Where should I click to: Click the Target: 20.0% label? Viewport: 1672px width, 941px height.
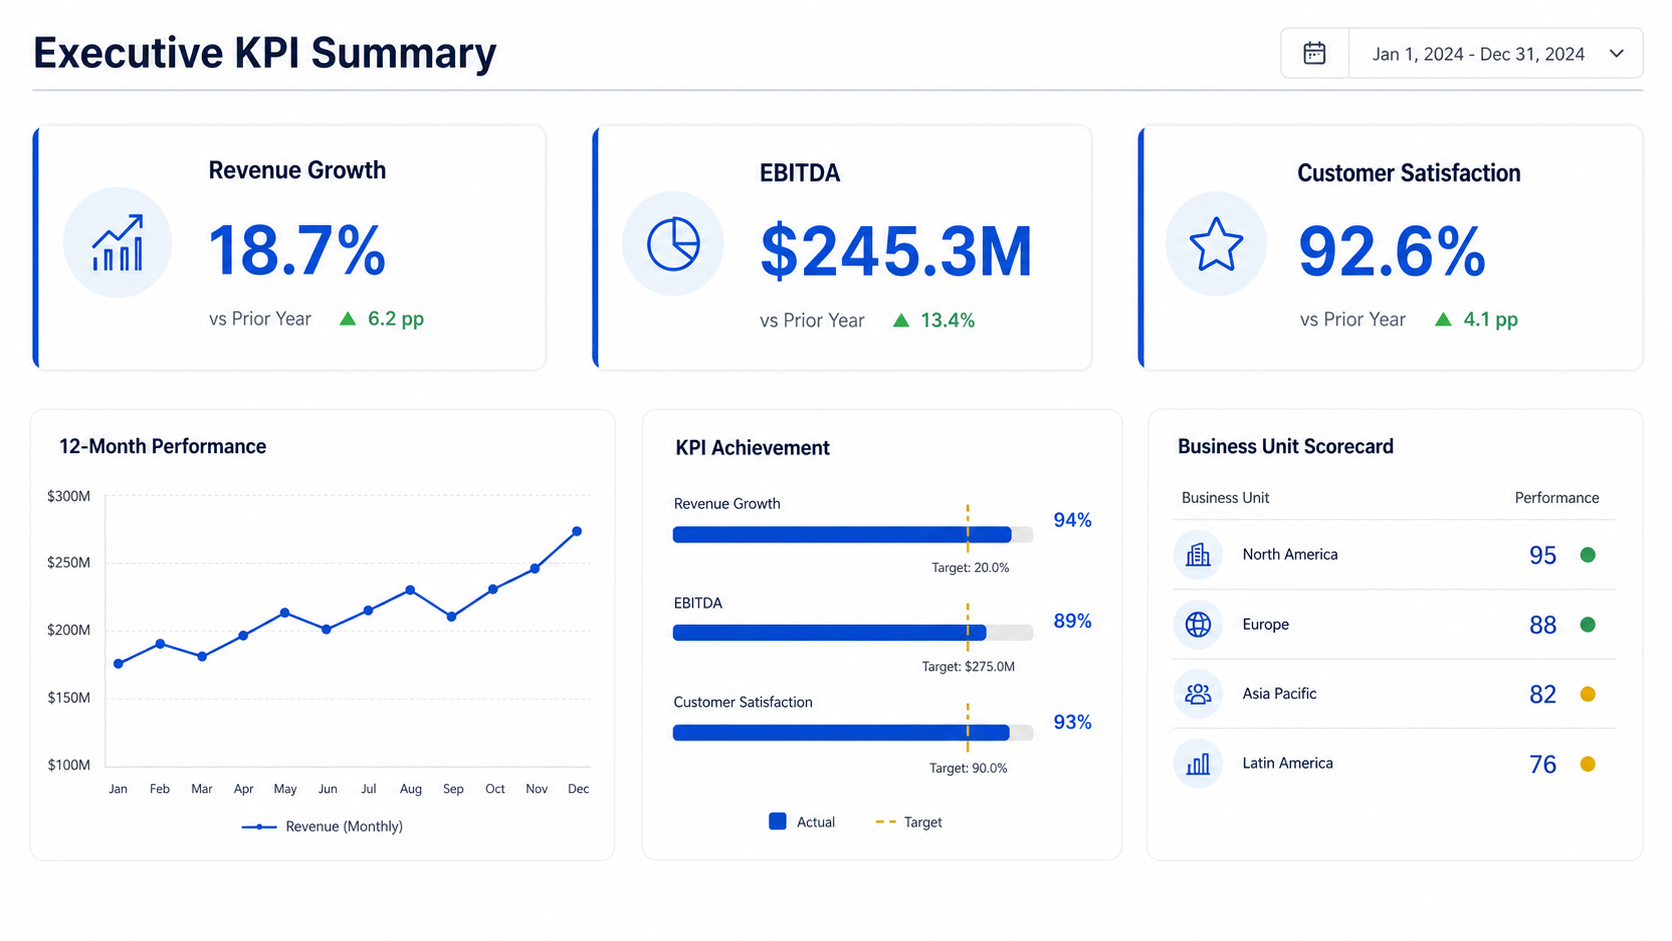(970, 567)
